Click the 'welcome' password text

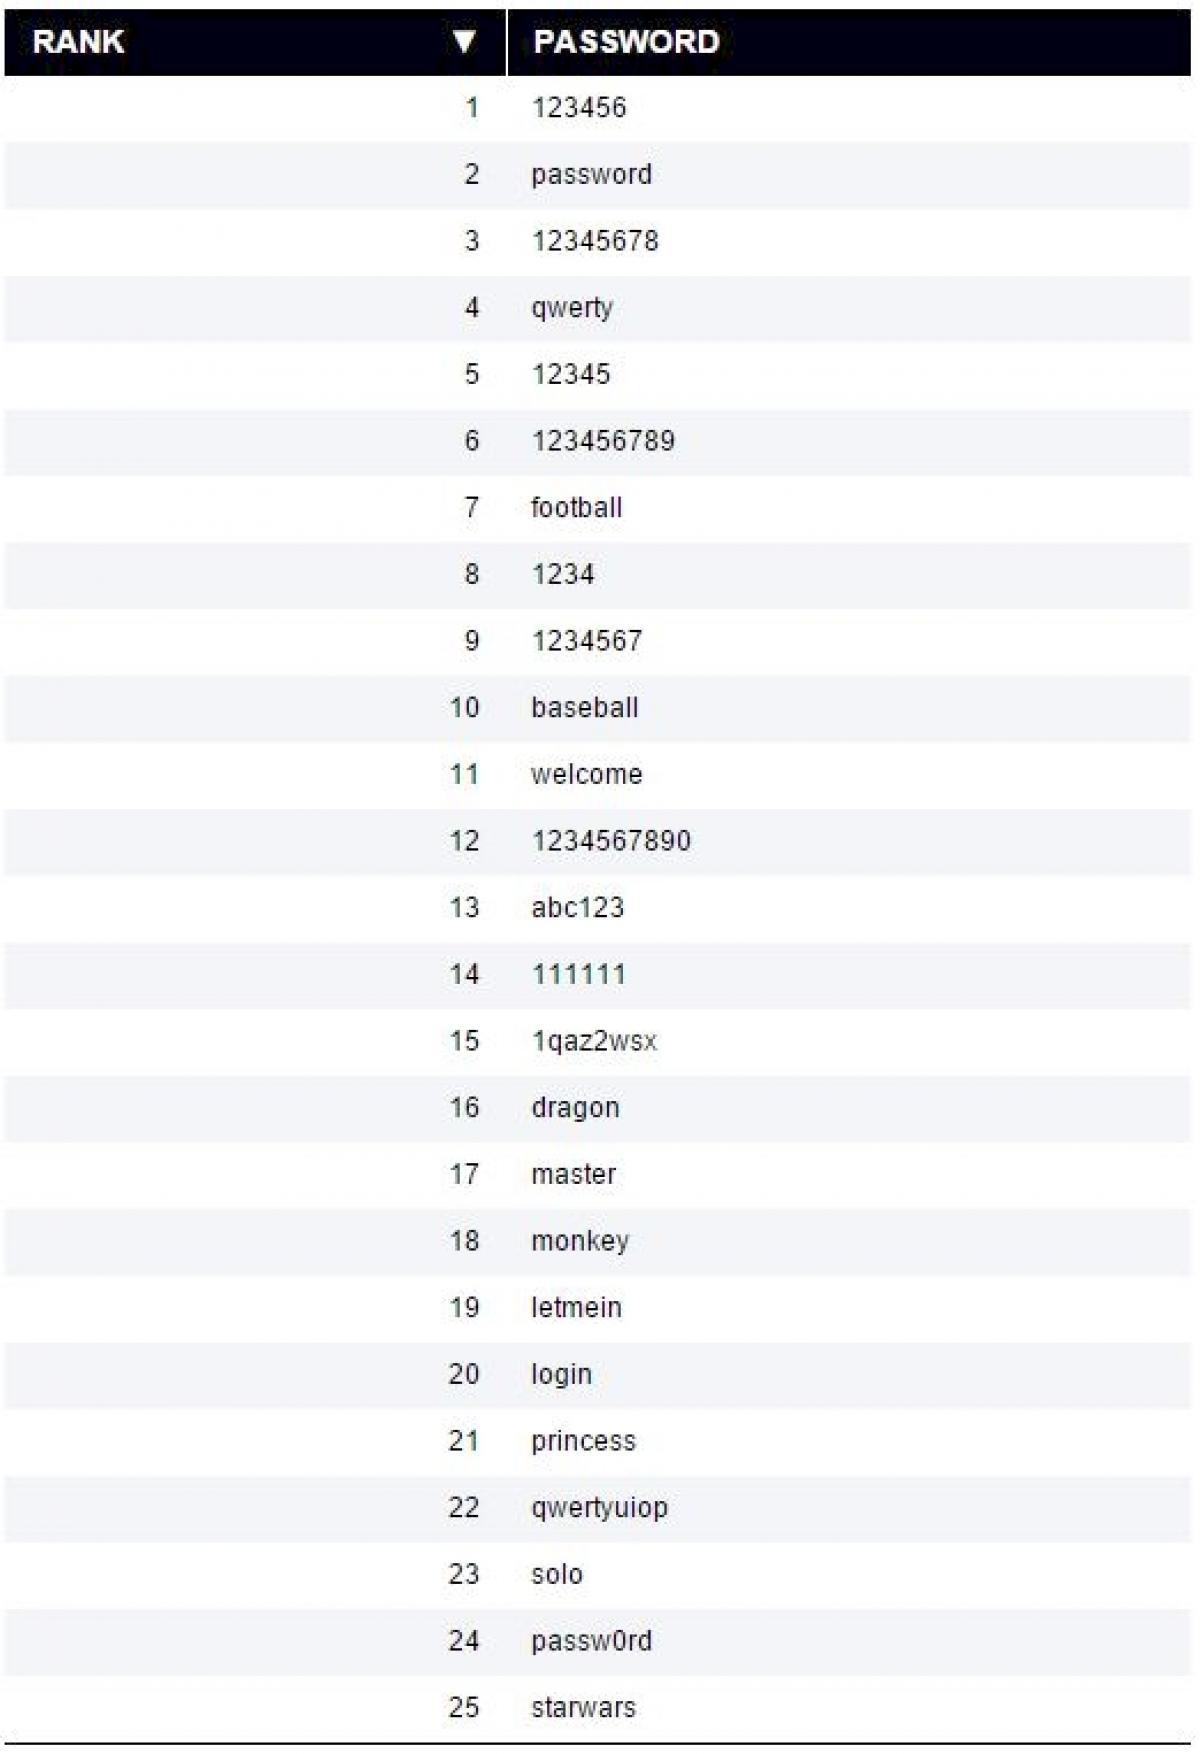[x=587, y=774]
